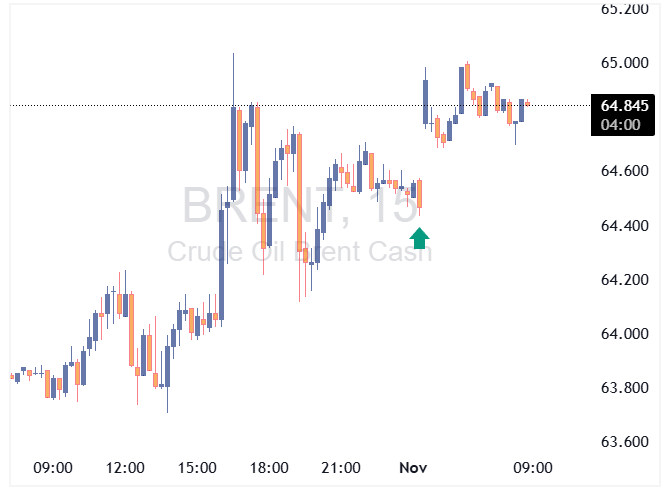Click the 15:00 time axis label

pos(197,468)
